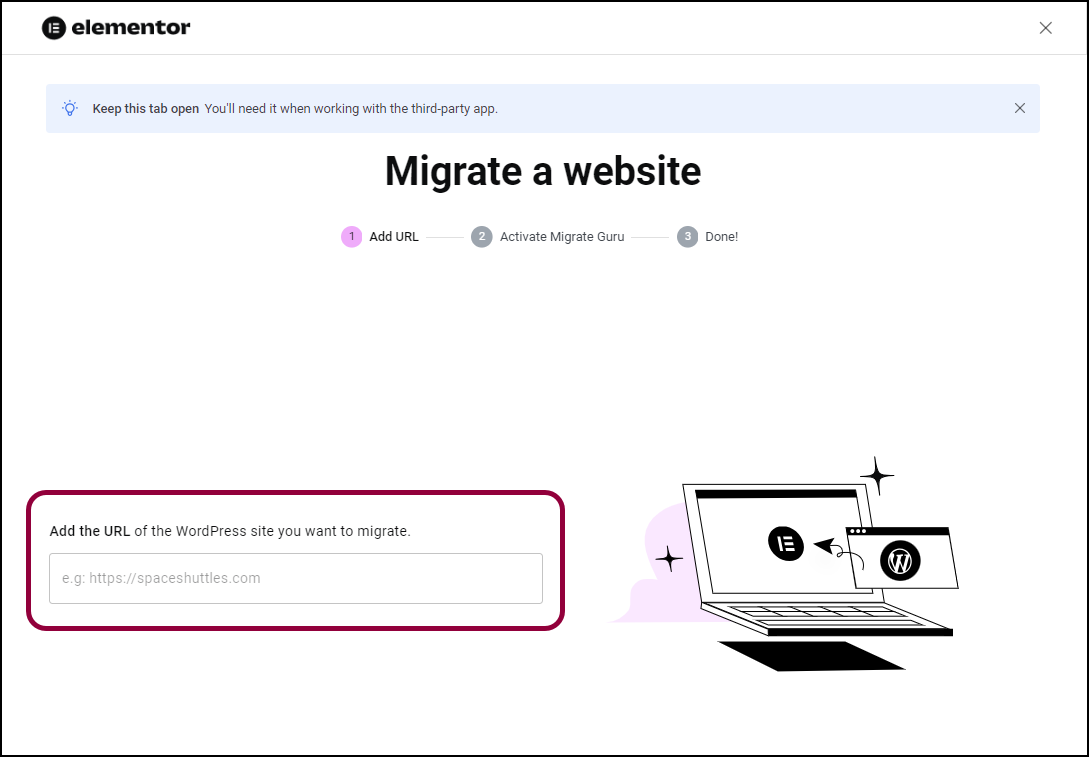Click the Migrate a website heading

pos(543,171)
